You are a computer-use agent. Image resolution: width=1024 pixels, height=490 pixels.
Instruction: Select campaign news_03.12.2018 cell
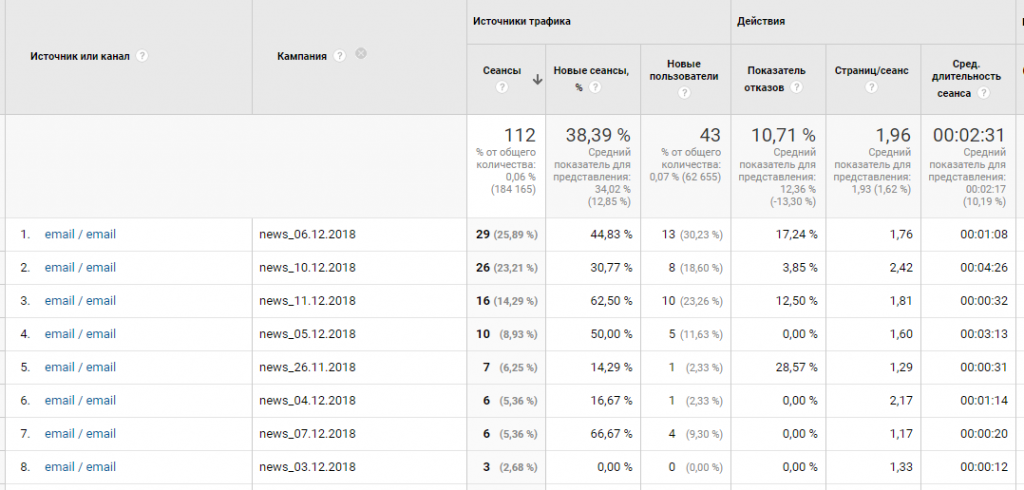[x=307, y=468]
